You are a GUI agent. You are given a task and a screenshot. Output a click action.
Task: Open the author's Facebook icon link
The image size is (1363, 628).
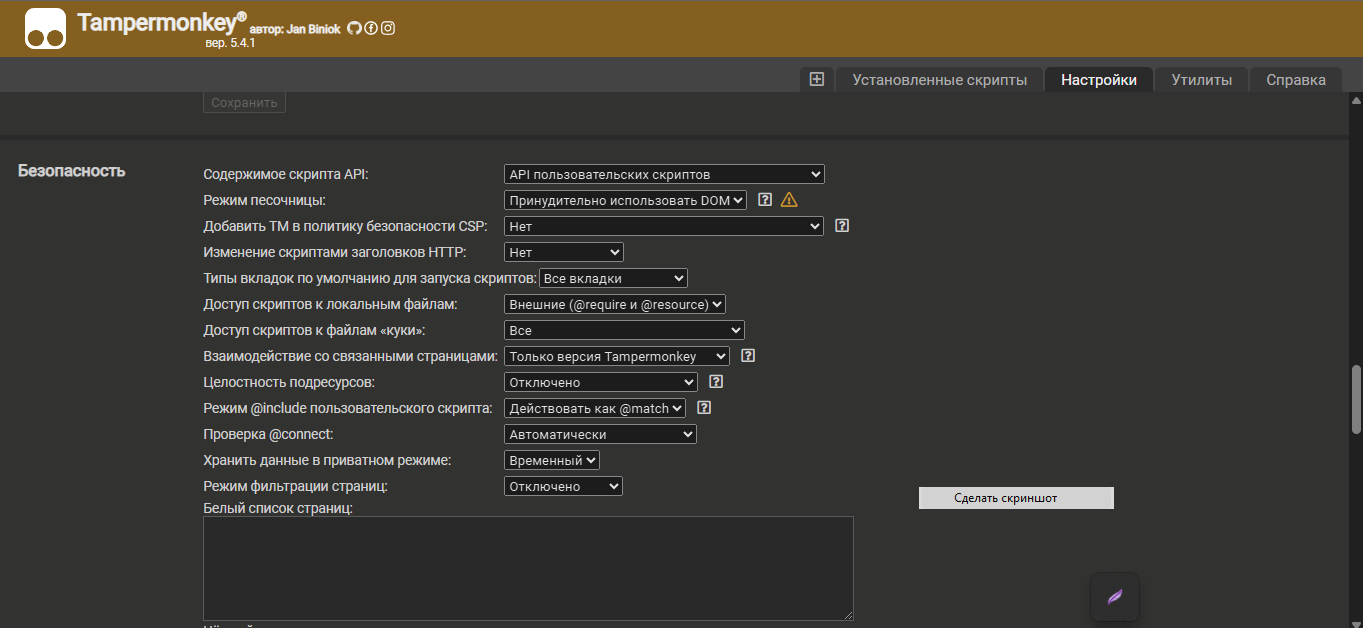pos(371,28)
